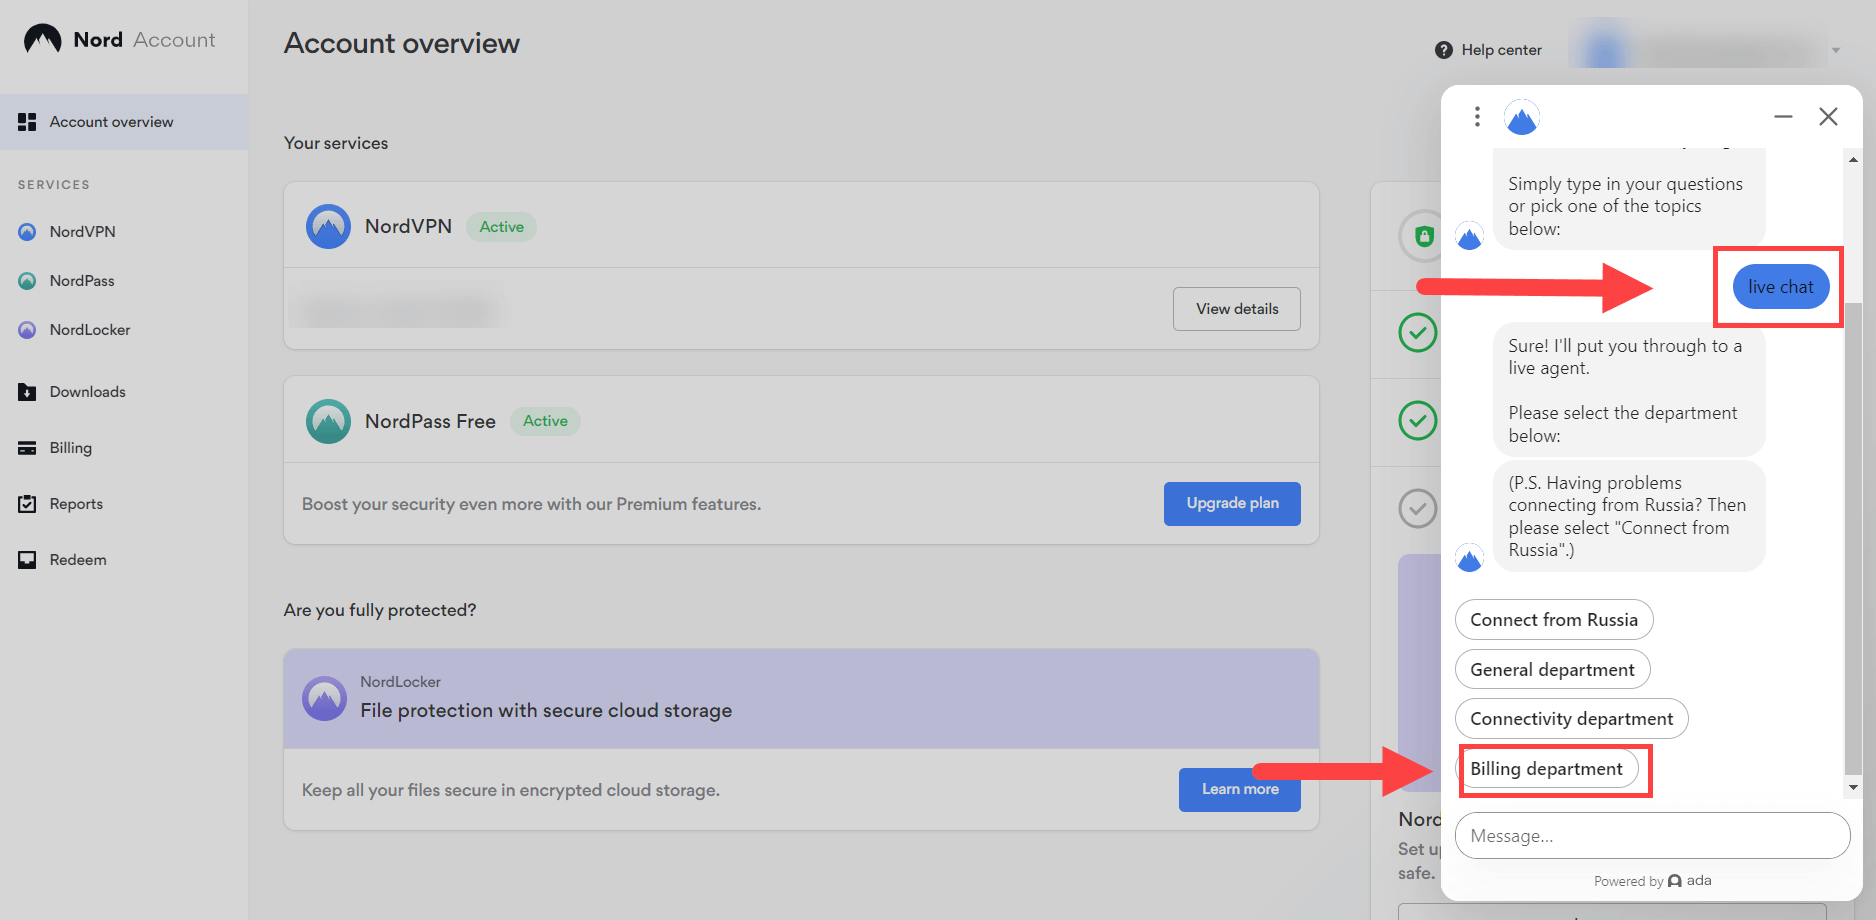Open the Billing page label

coord(71,448)
